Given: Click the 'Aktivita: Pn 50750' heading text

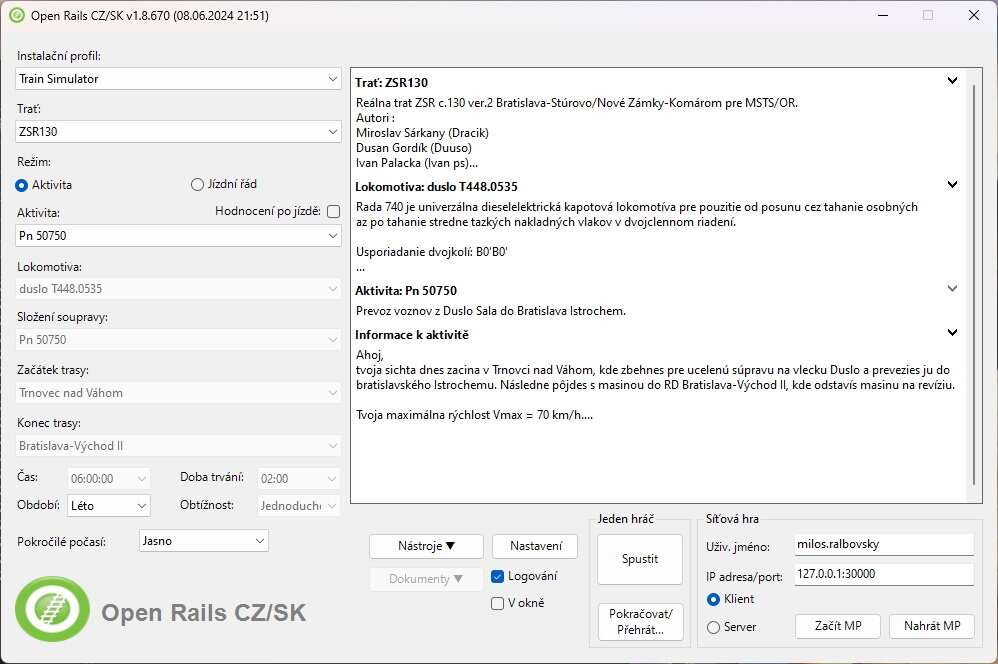Looking at the screenshot, I should click(x=406, y=291).
